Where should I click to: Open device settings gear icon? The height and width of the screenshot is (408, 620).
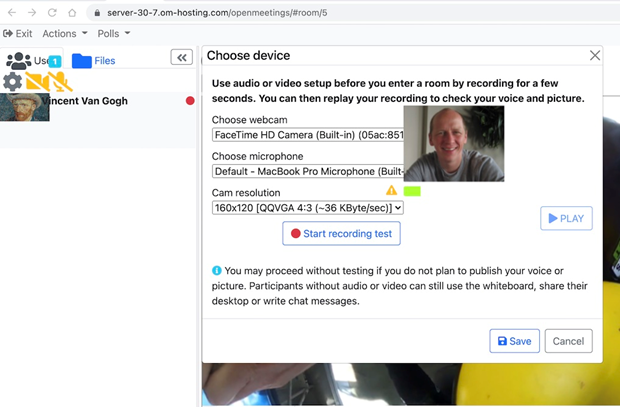coord(12,82)
